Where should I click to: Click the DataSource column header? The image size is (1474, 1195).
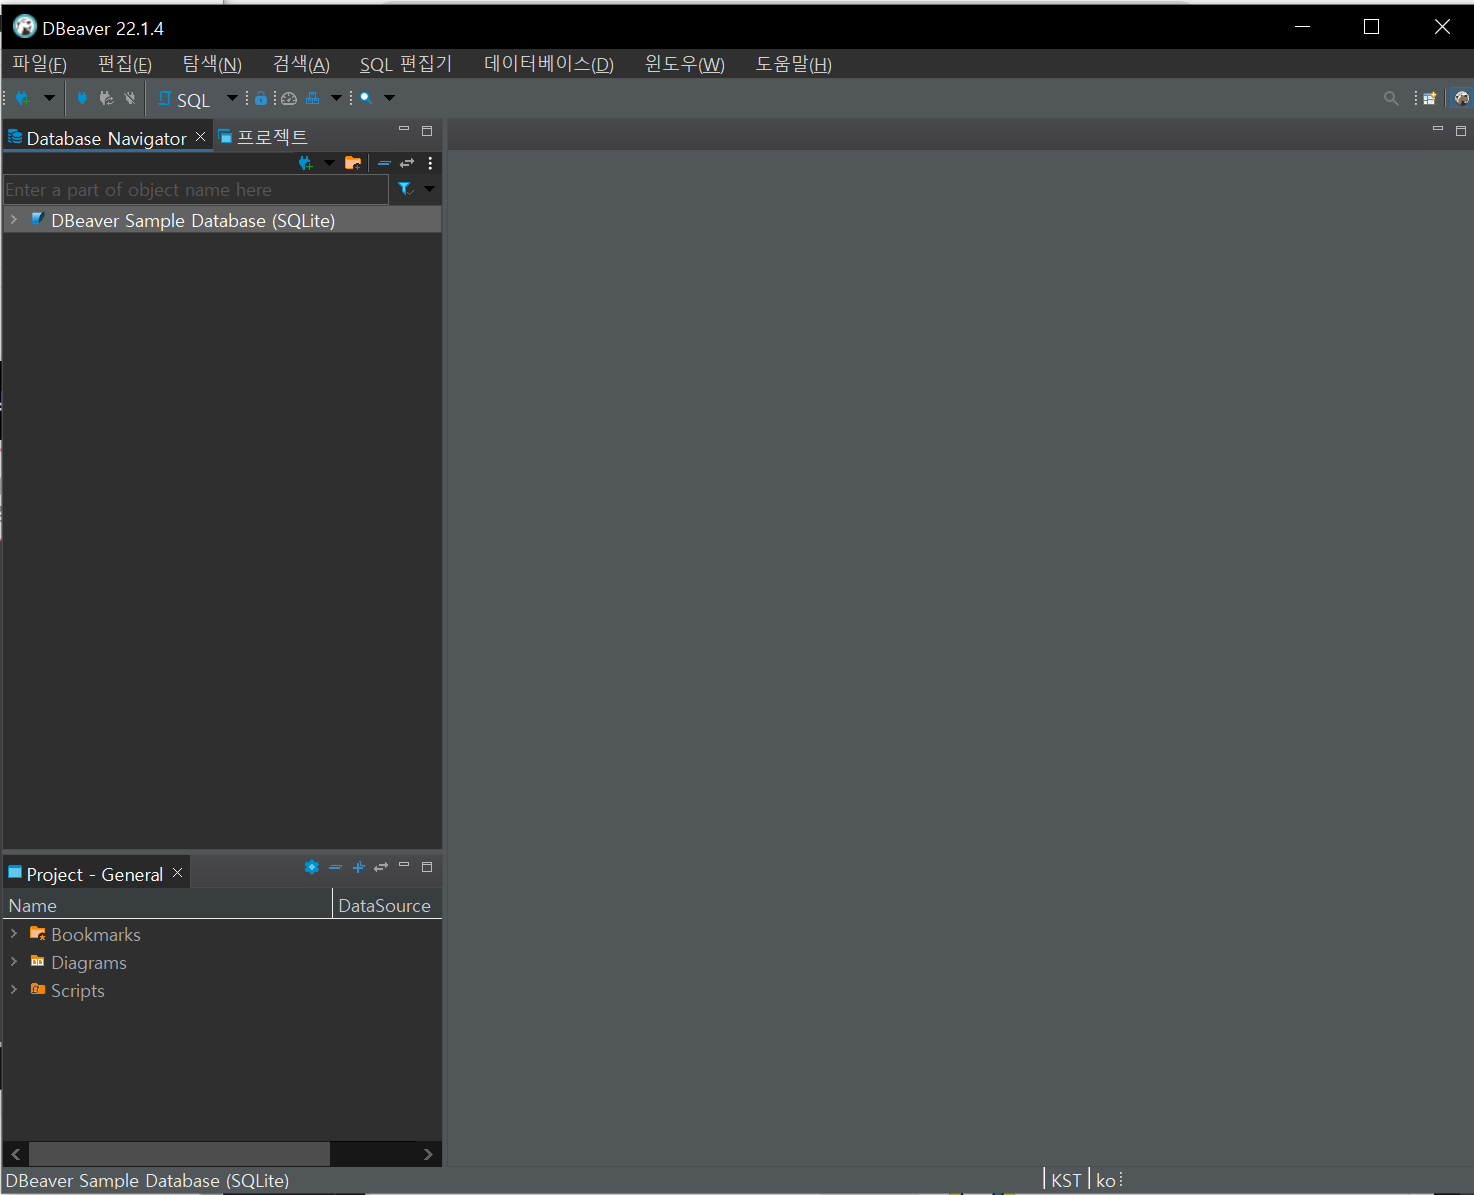coord(387,905)
